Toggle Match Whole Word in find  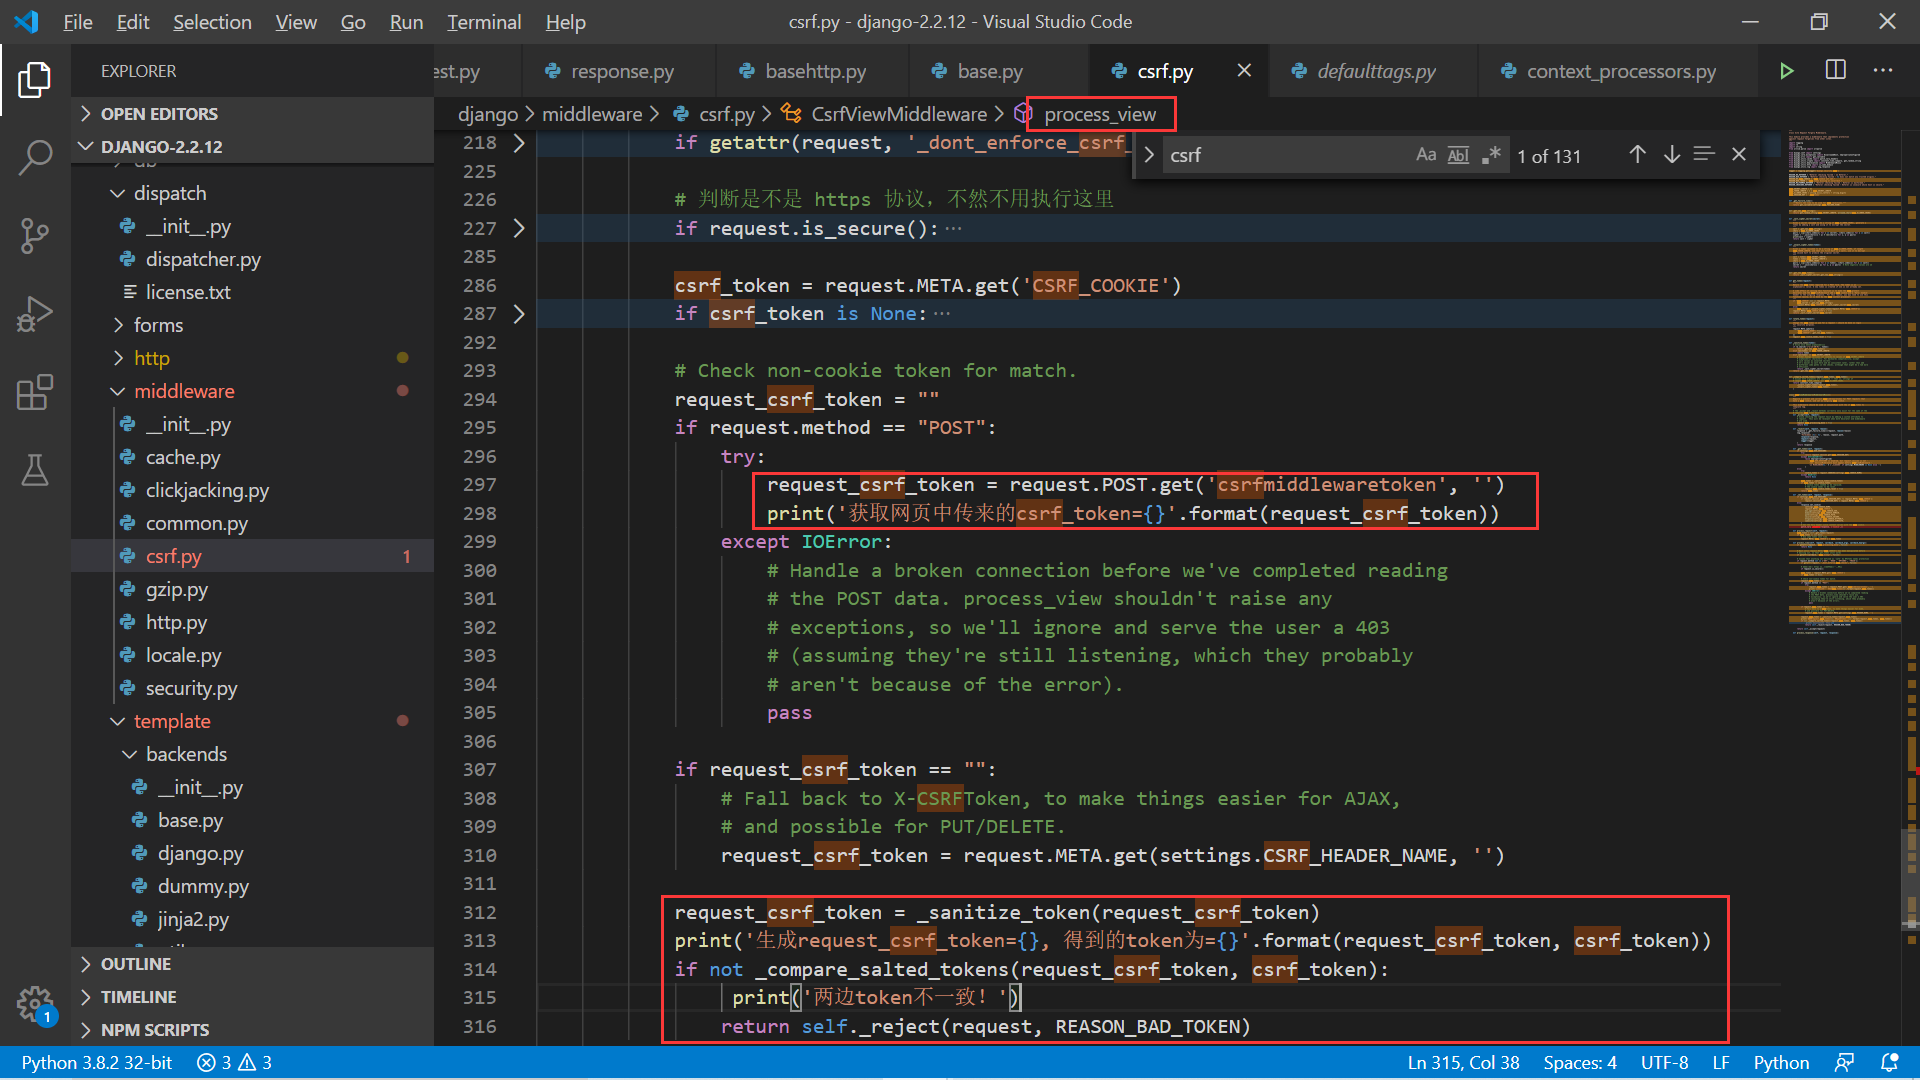1459,155
